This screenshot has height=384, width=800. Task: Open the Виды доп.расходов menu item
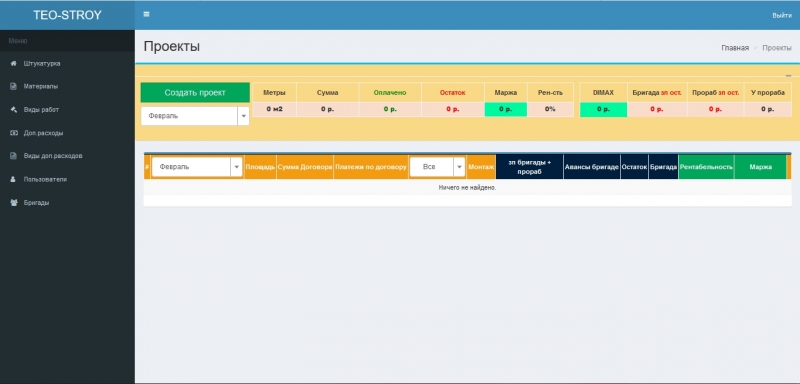67,156
